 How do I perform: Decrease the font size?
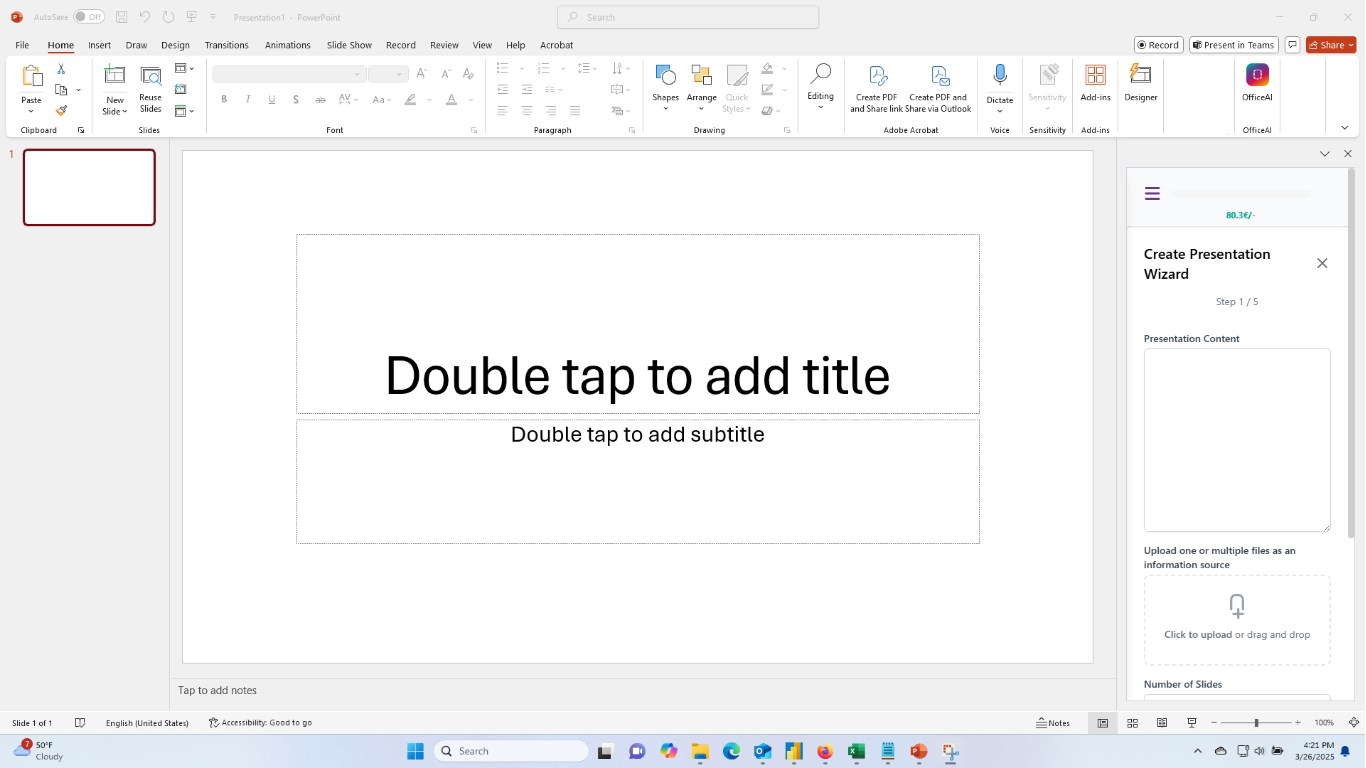click(444, 73)
